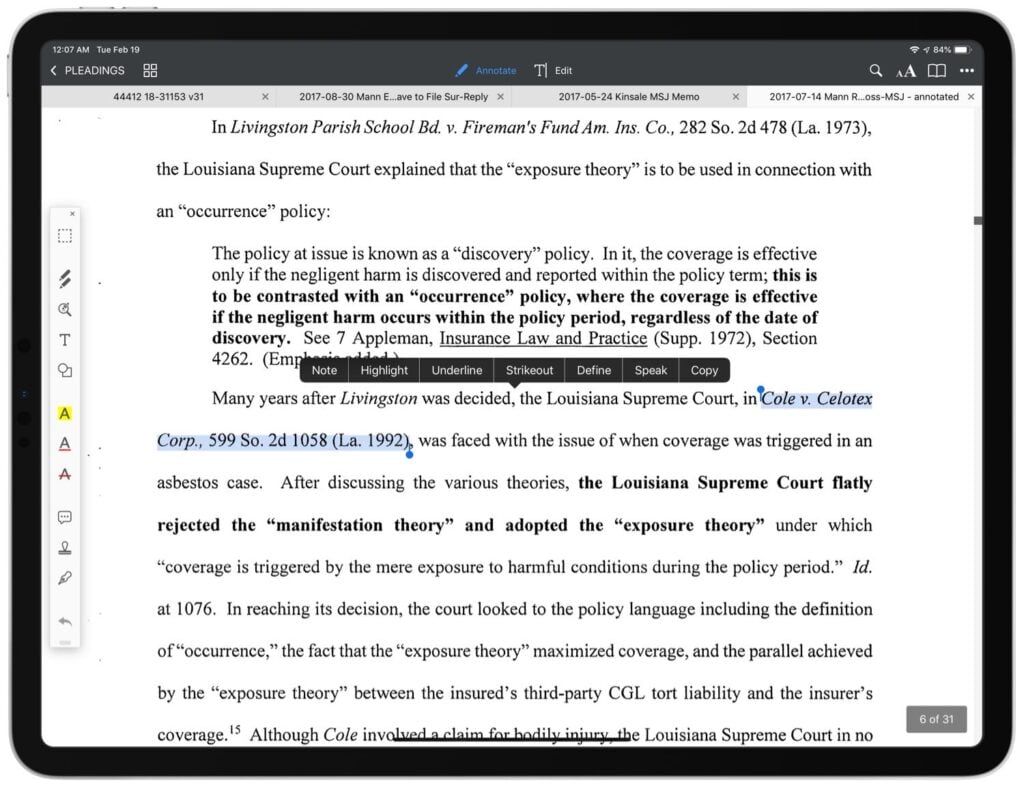Undo with the sidebar back arrow
This screenshot has width=1024, height=788.
click(x=65, y=621)
